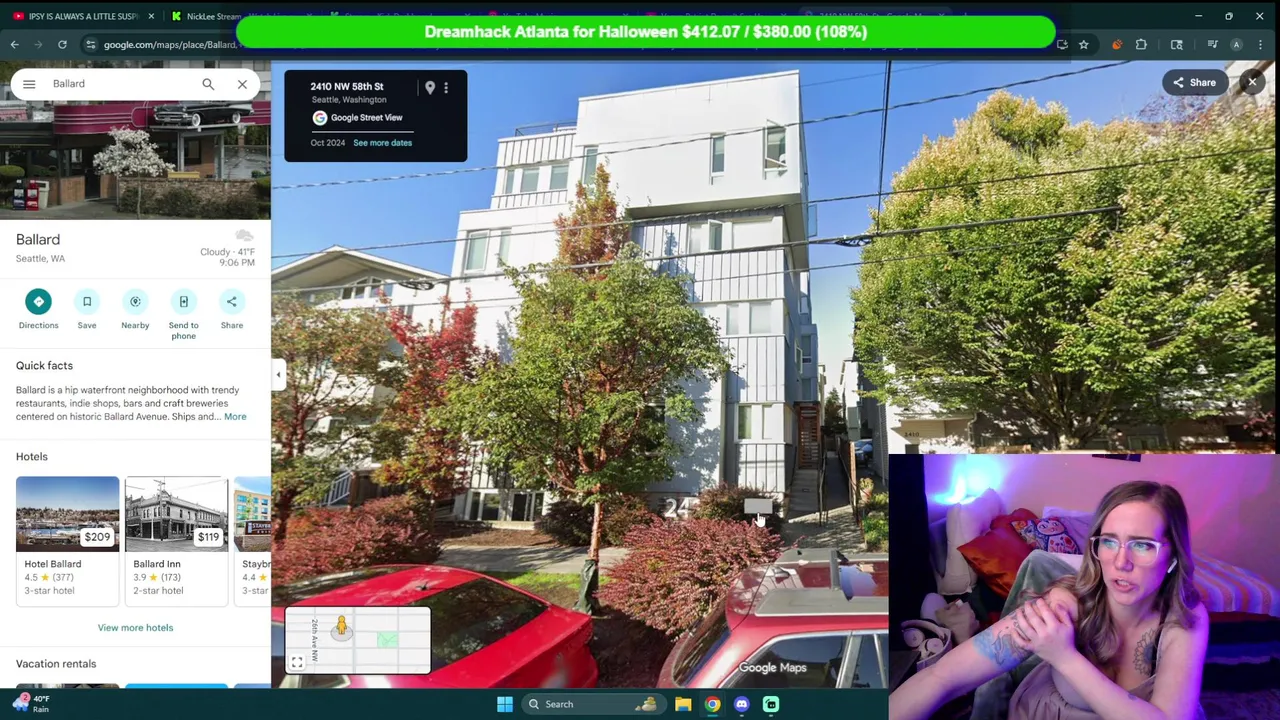Bookmark this page with the star icon
Screen dimensions: 1280x720
[1083, 45]
